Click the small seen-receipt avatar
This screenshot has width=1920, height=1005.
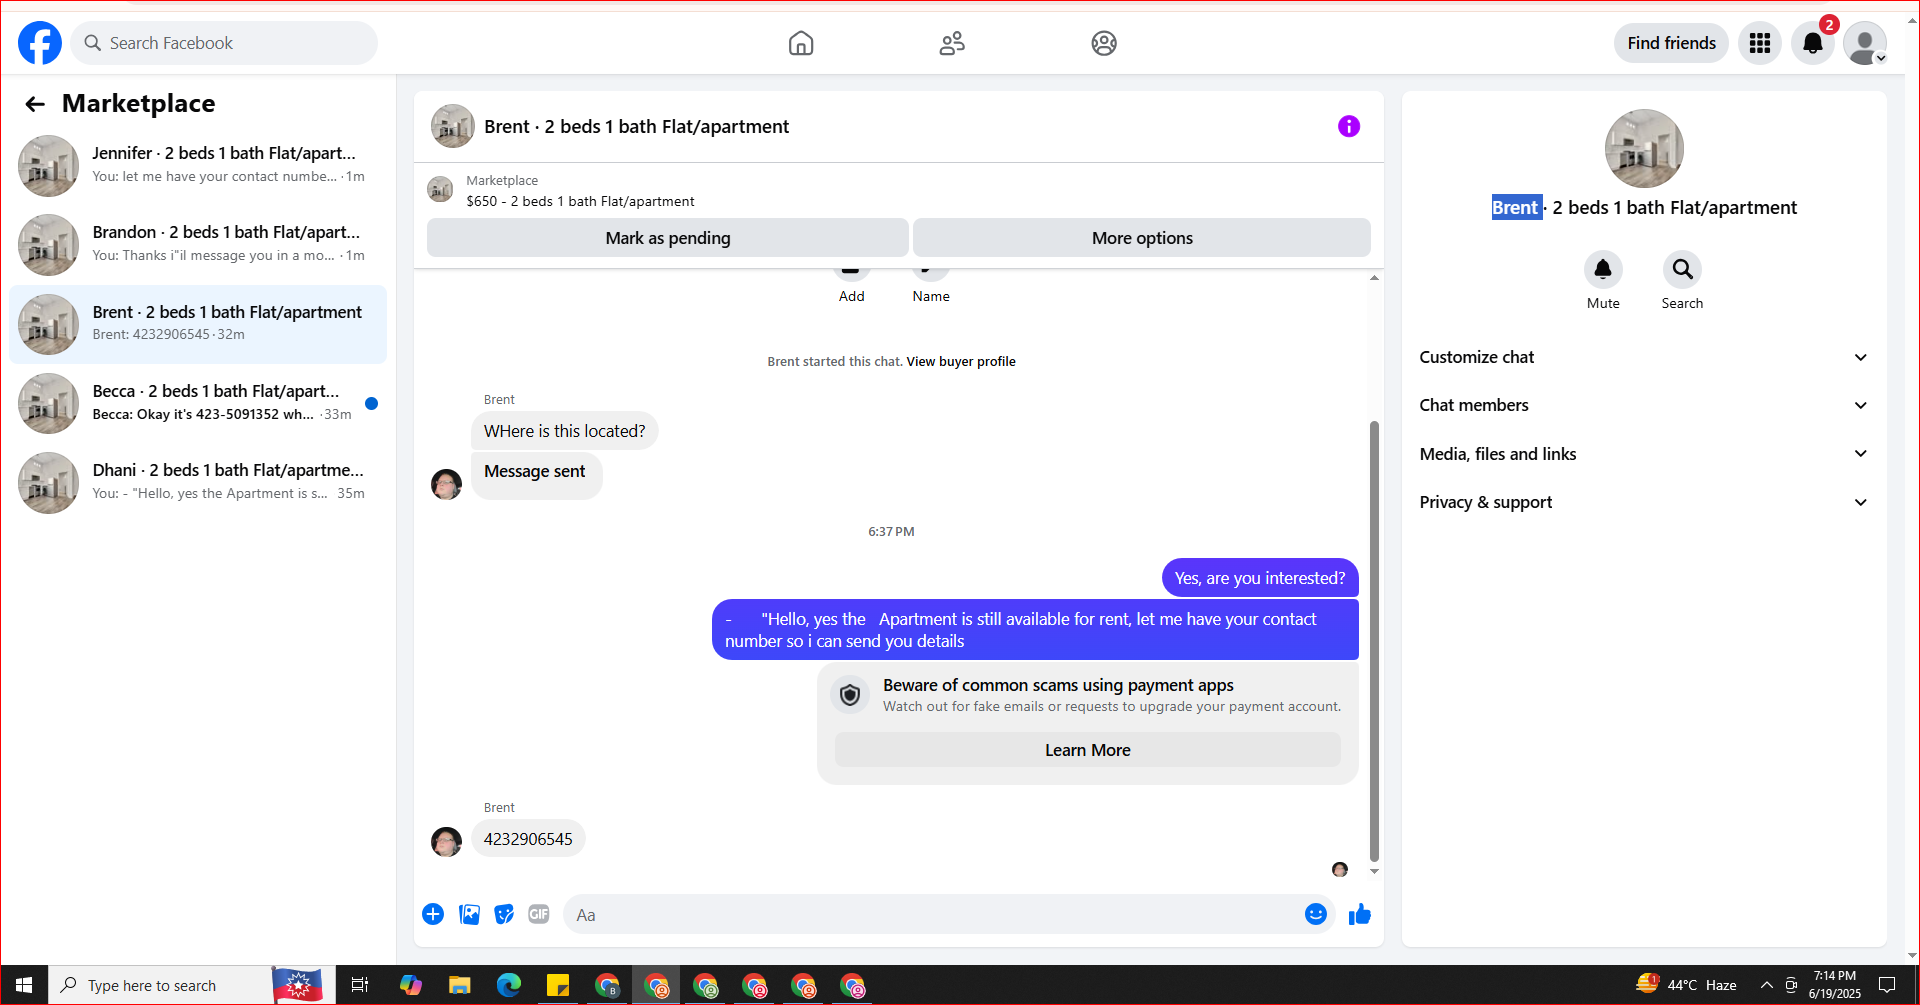[x=1340, y=869]
